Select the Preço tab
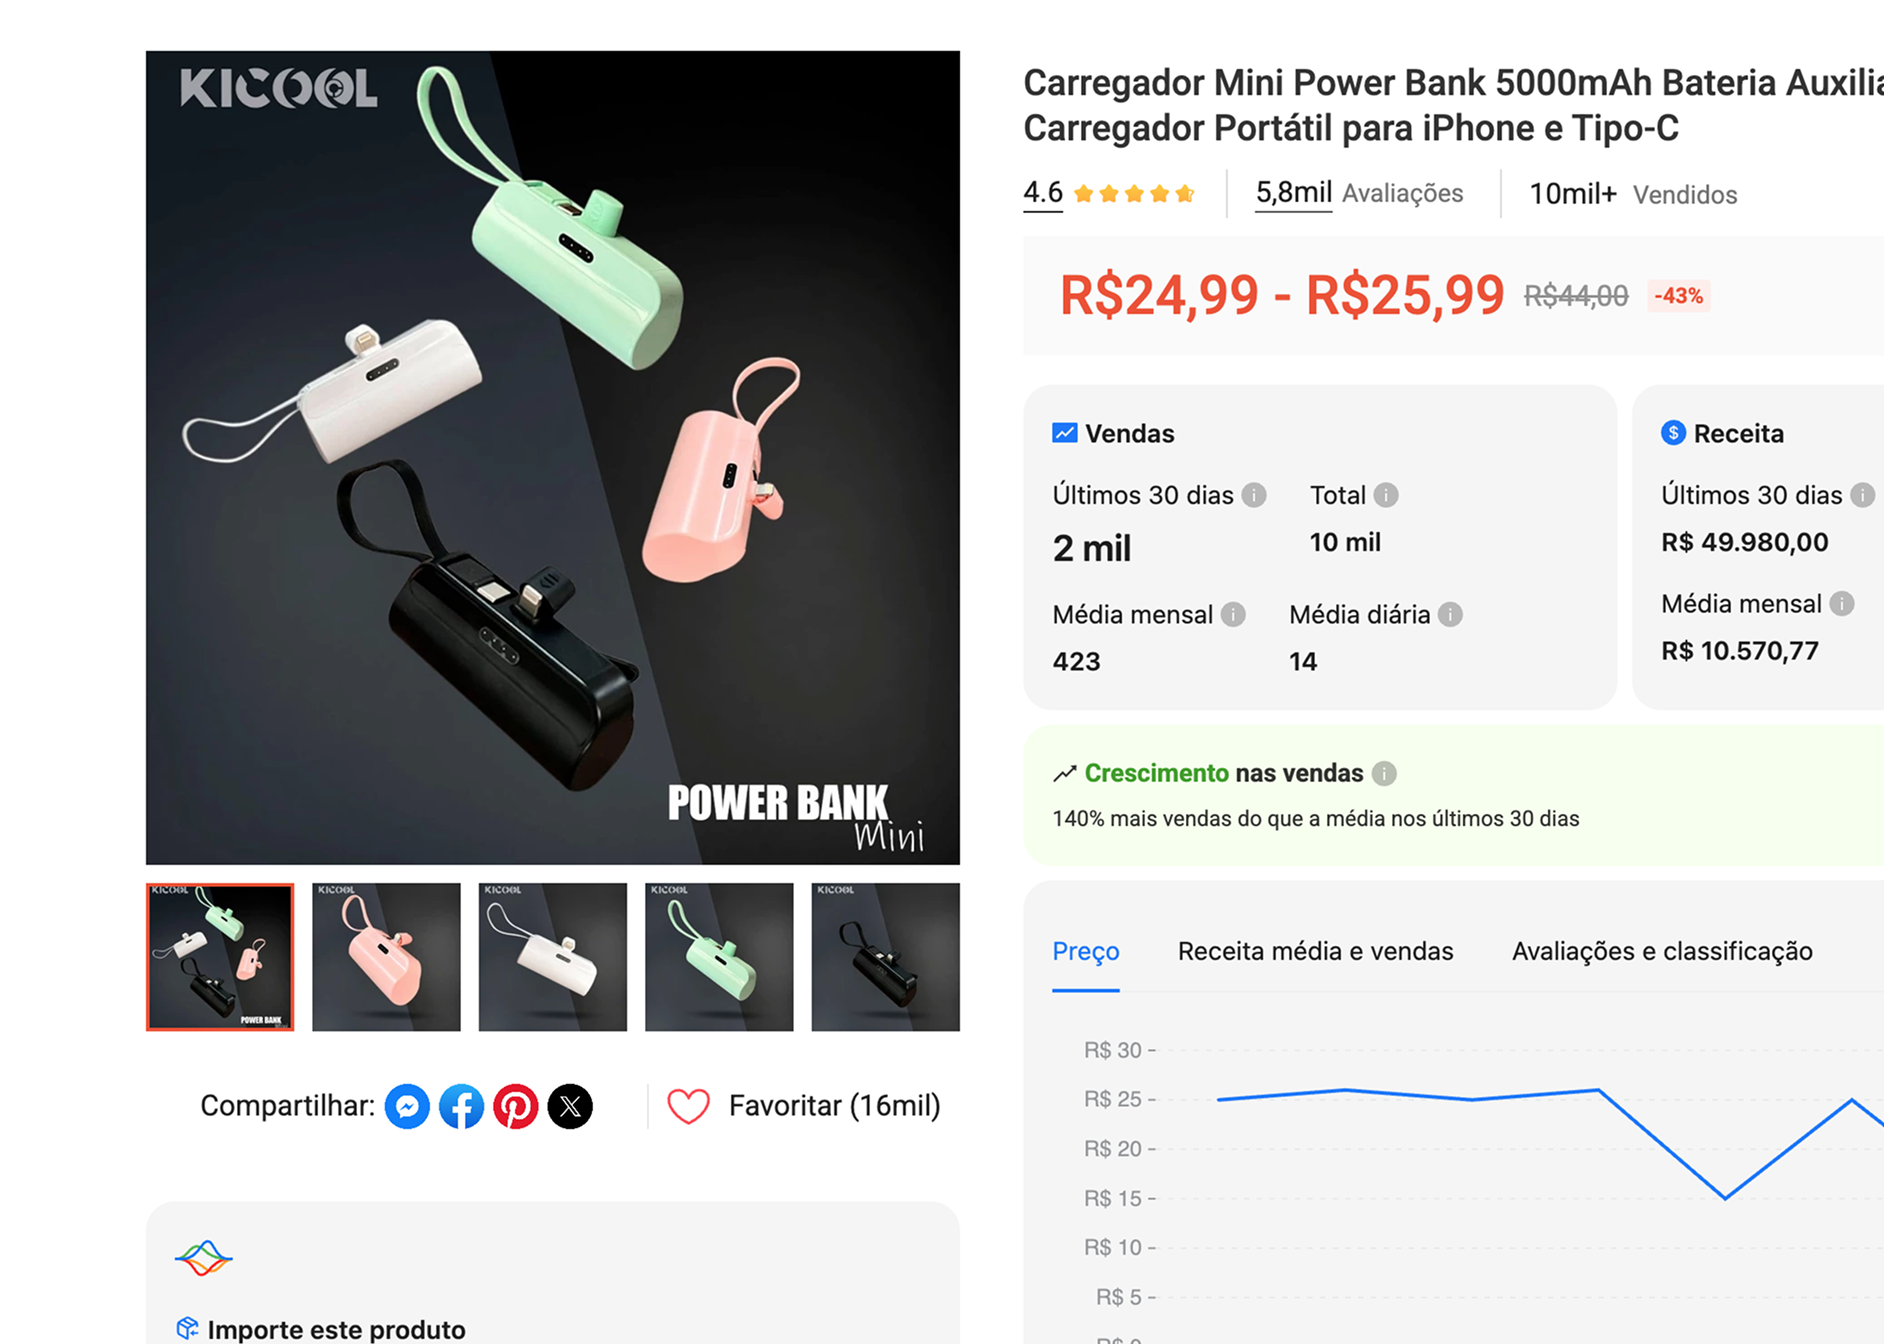 tap(1085, 951)
